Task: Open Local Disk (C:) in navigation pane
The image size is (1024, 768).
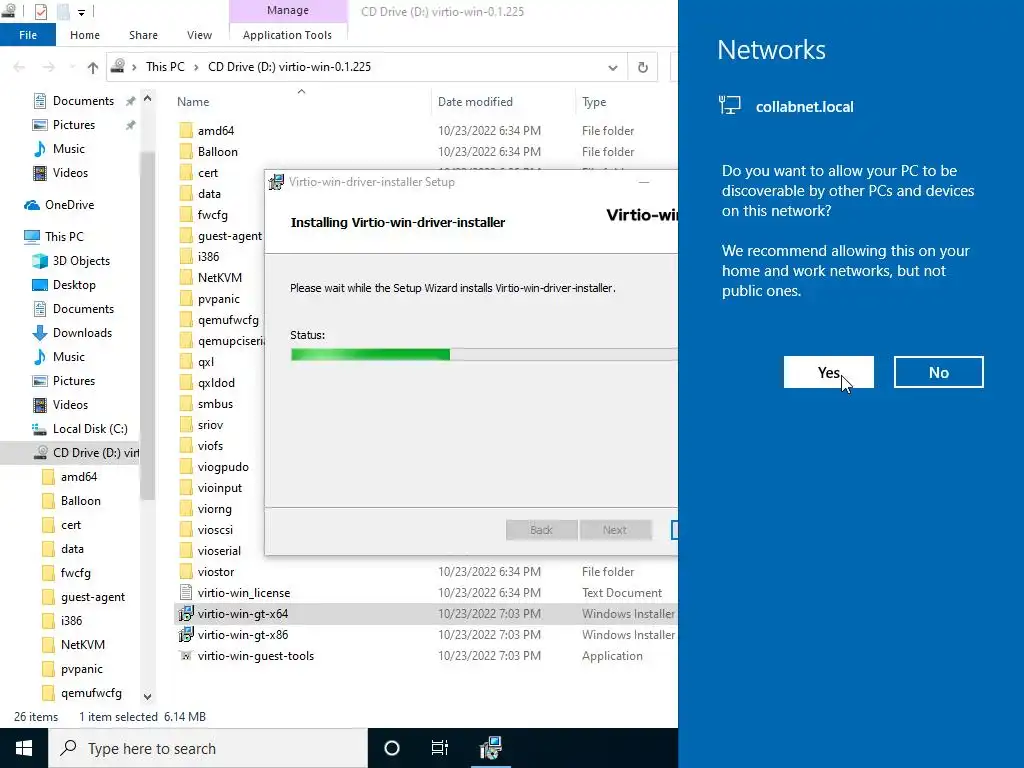Action: [89, 428]
